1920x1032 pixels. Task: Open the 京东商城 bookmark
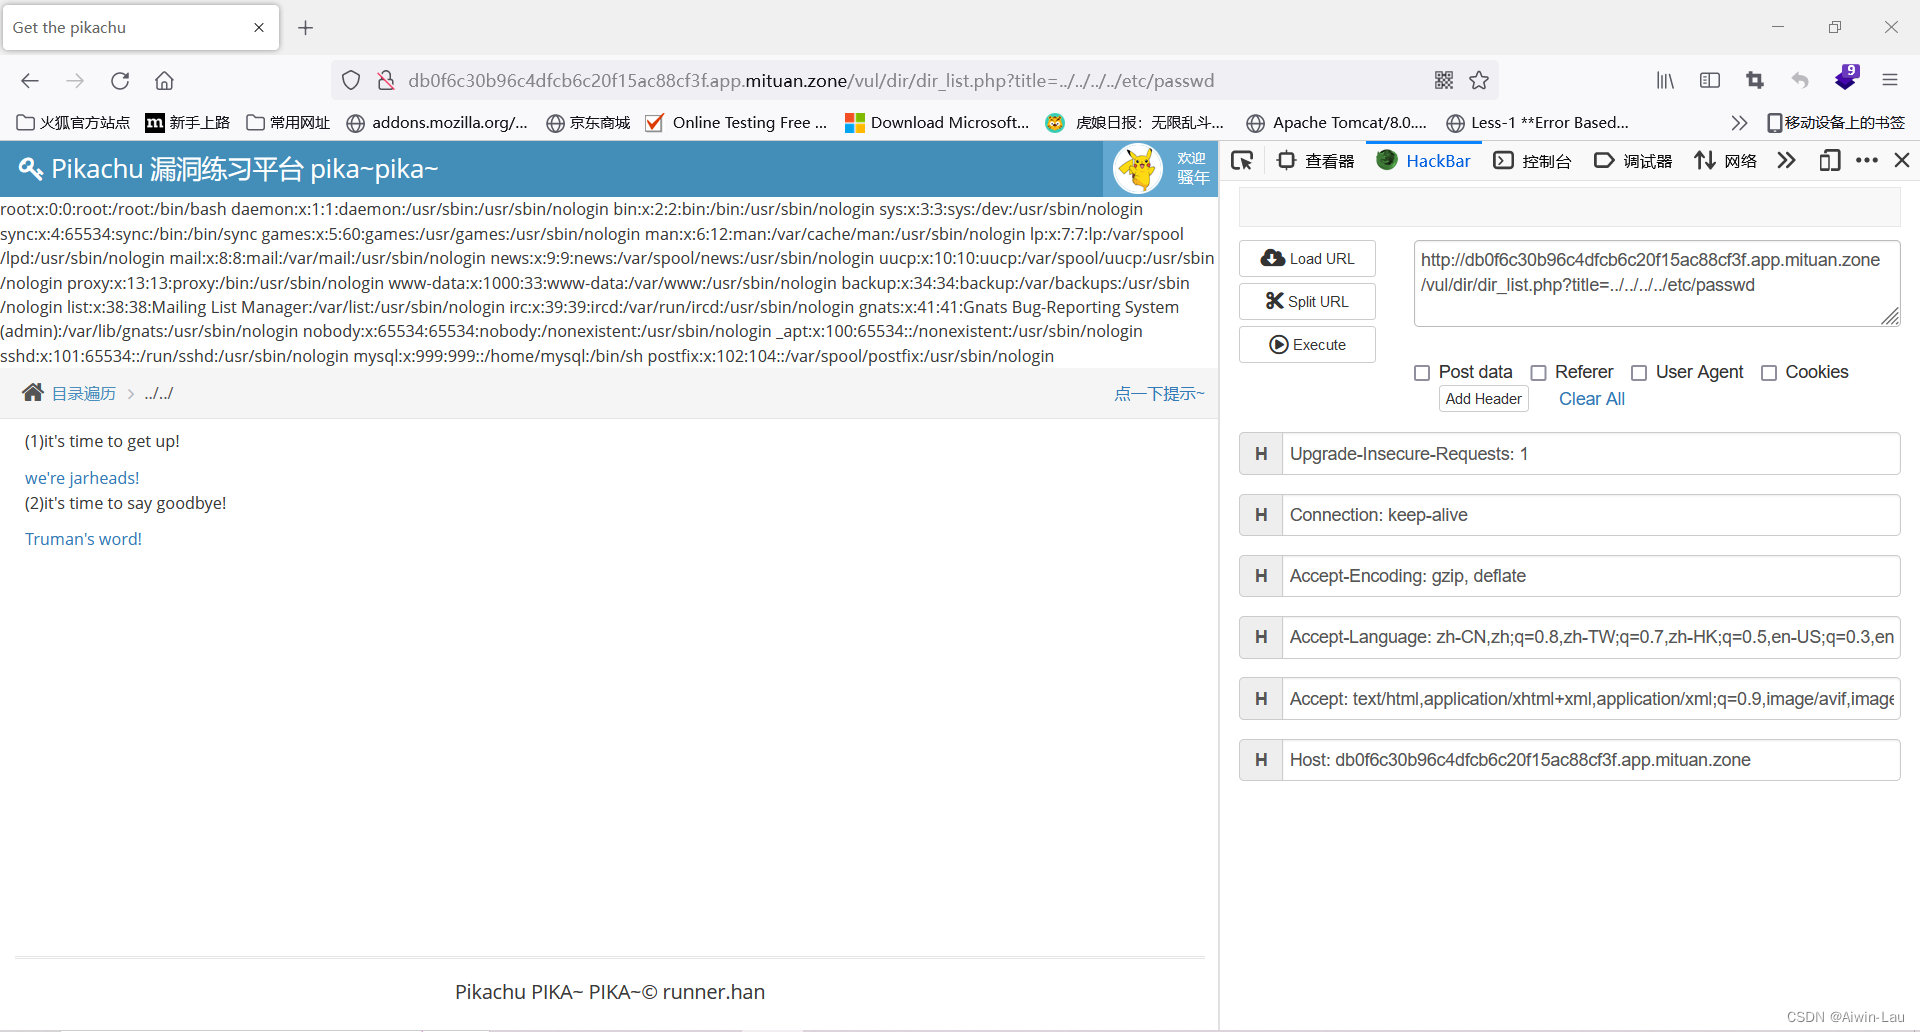coord(588,123)
